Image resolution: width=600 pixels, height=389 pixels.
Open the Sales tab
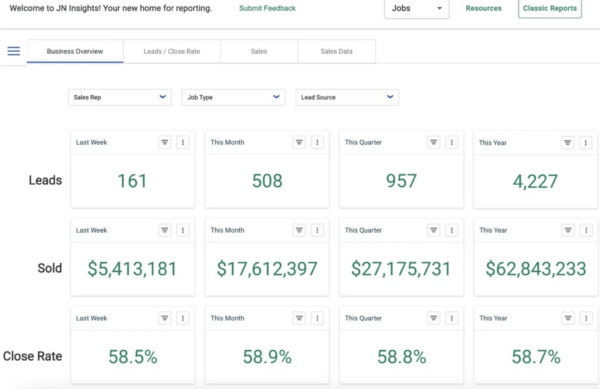(259, 51)
